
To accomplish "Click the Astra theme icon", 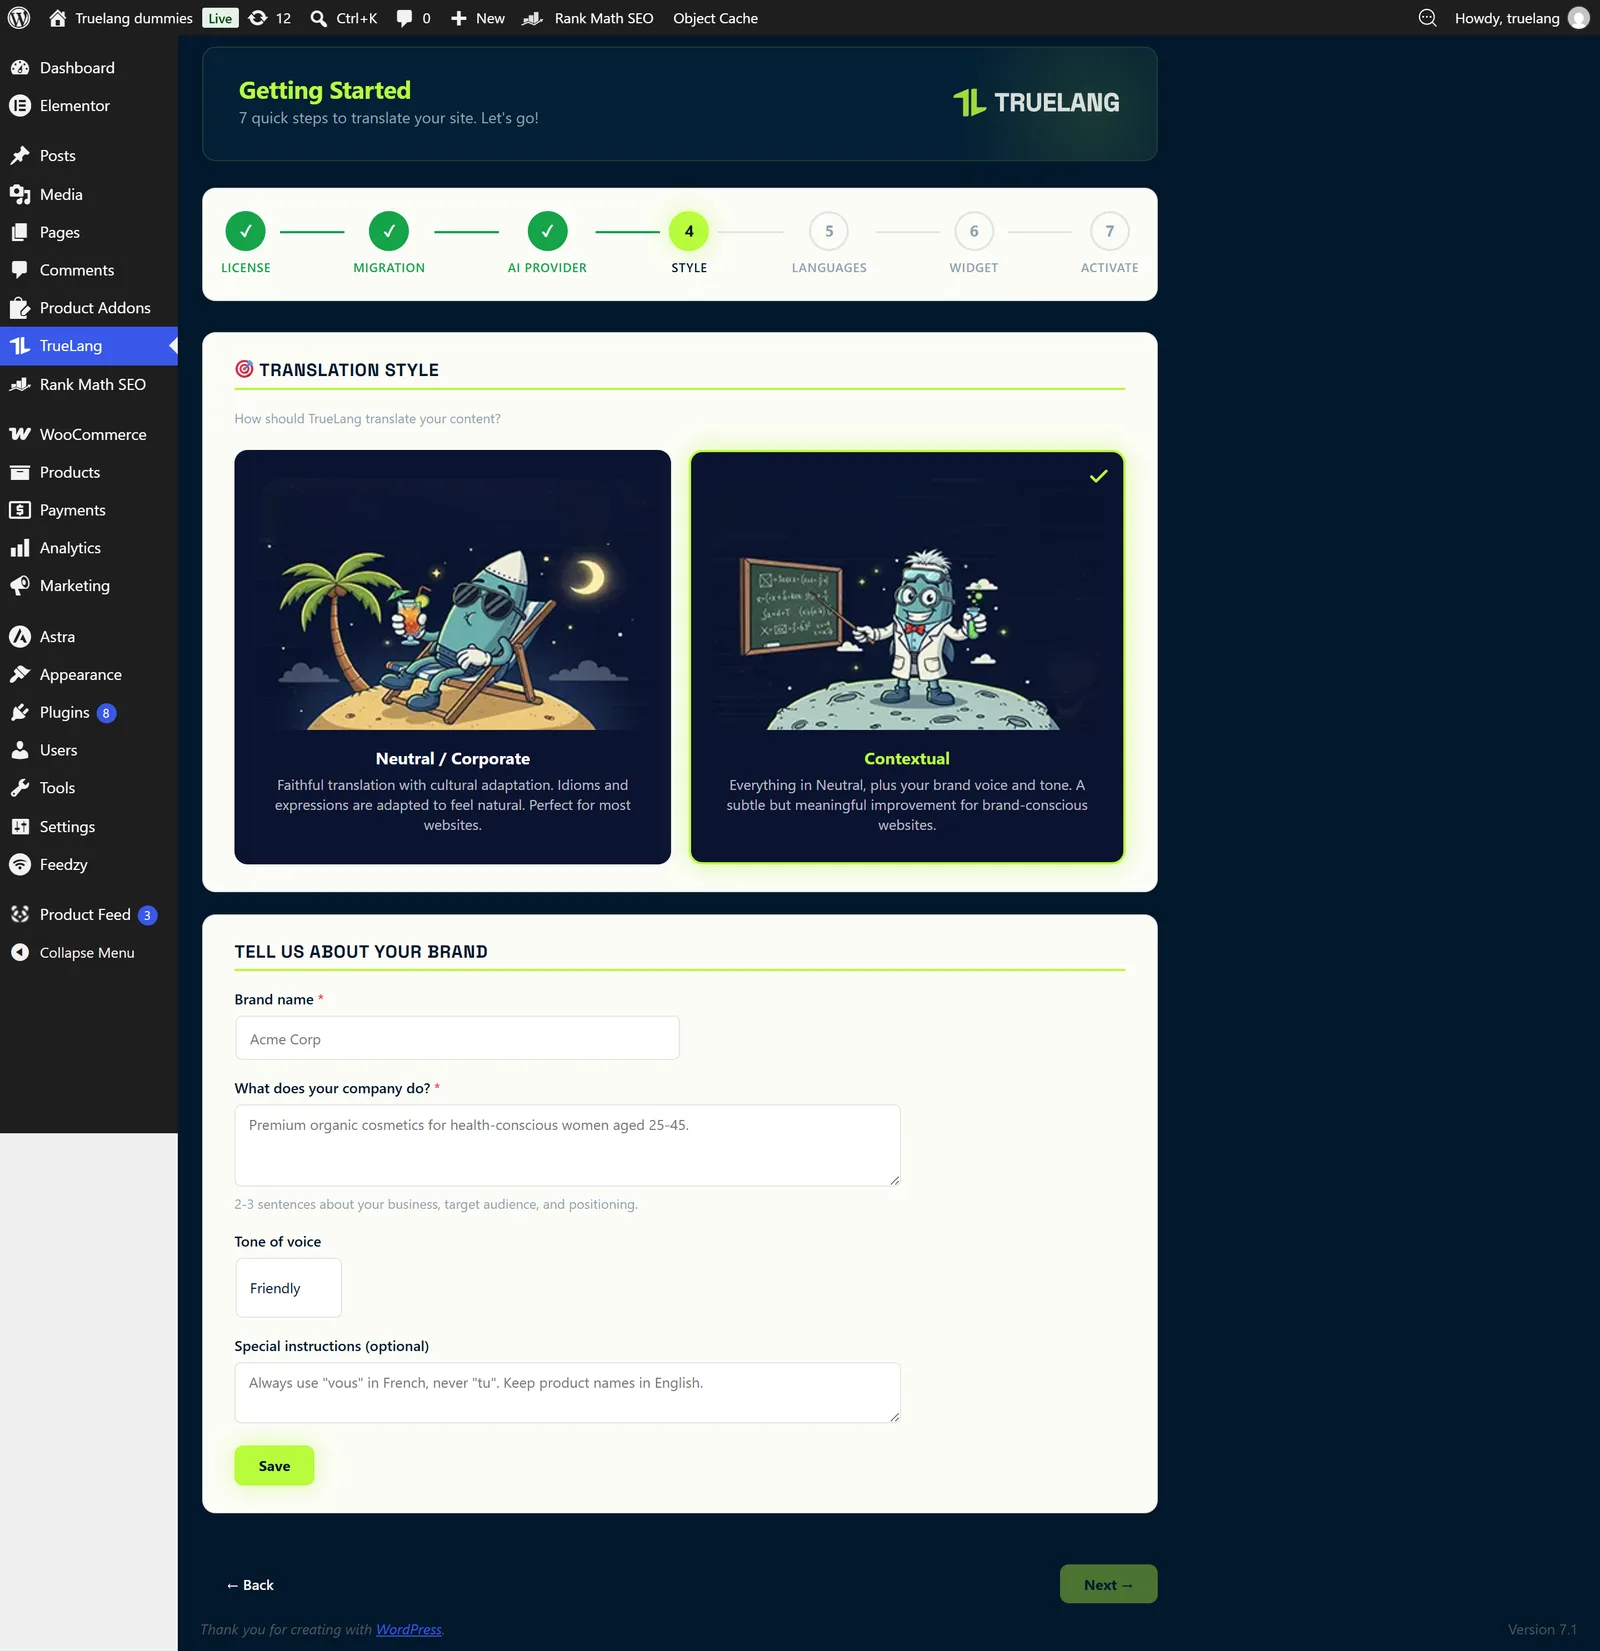I will 20,637.
